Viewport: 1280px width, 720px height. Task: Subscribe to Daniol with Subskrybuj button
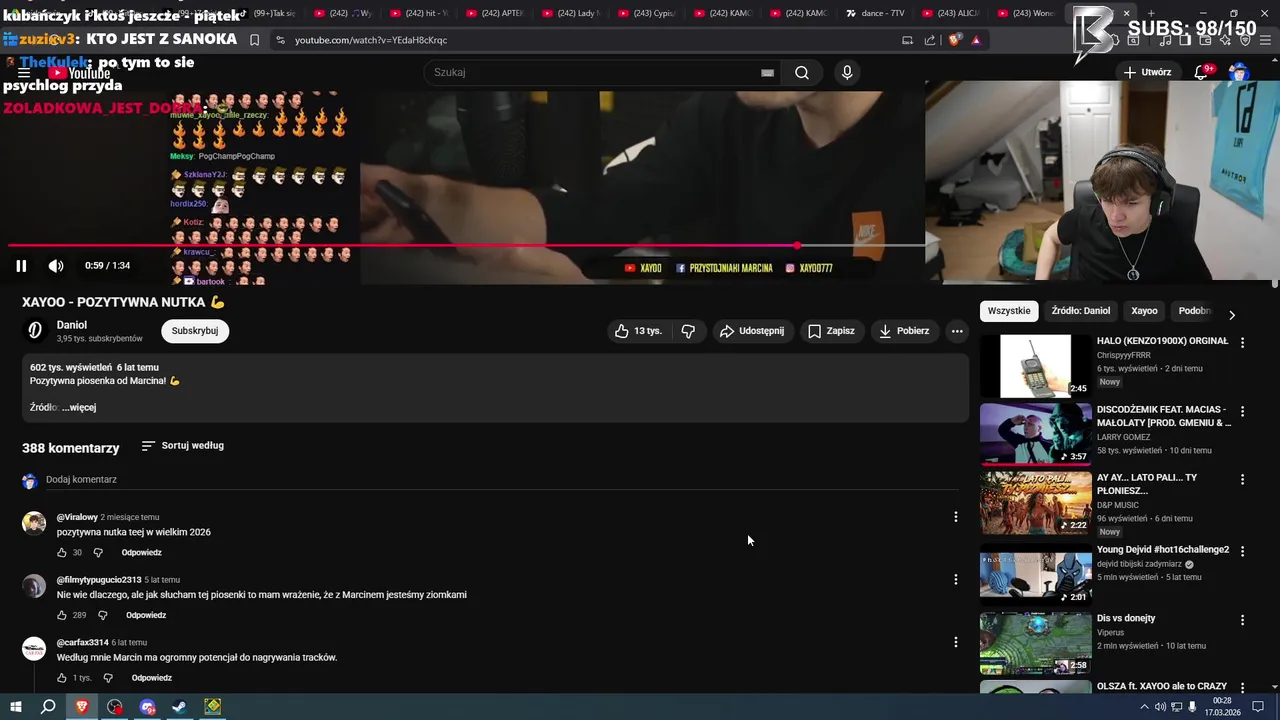[195, 331]
